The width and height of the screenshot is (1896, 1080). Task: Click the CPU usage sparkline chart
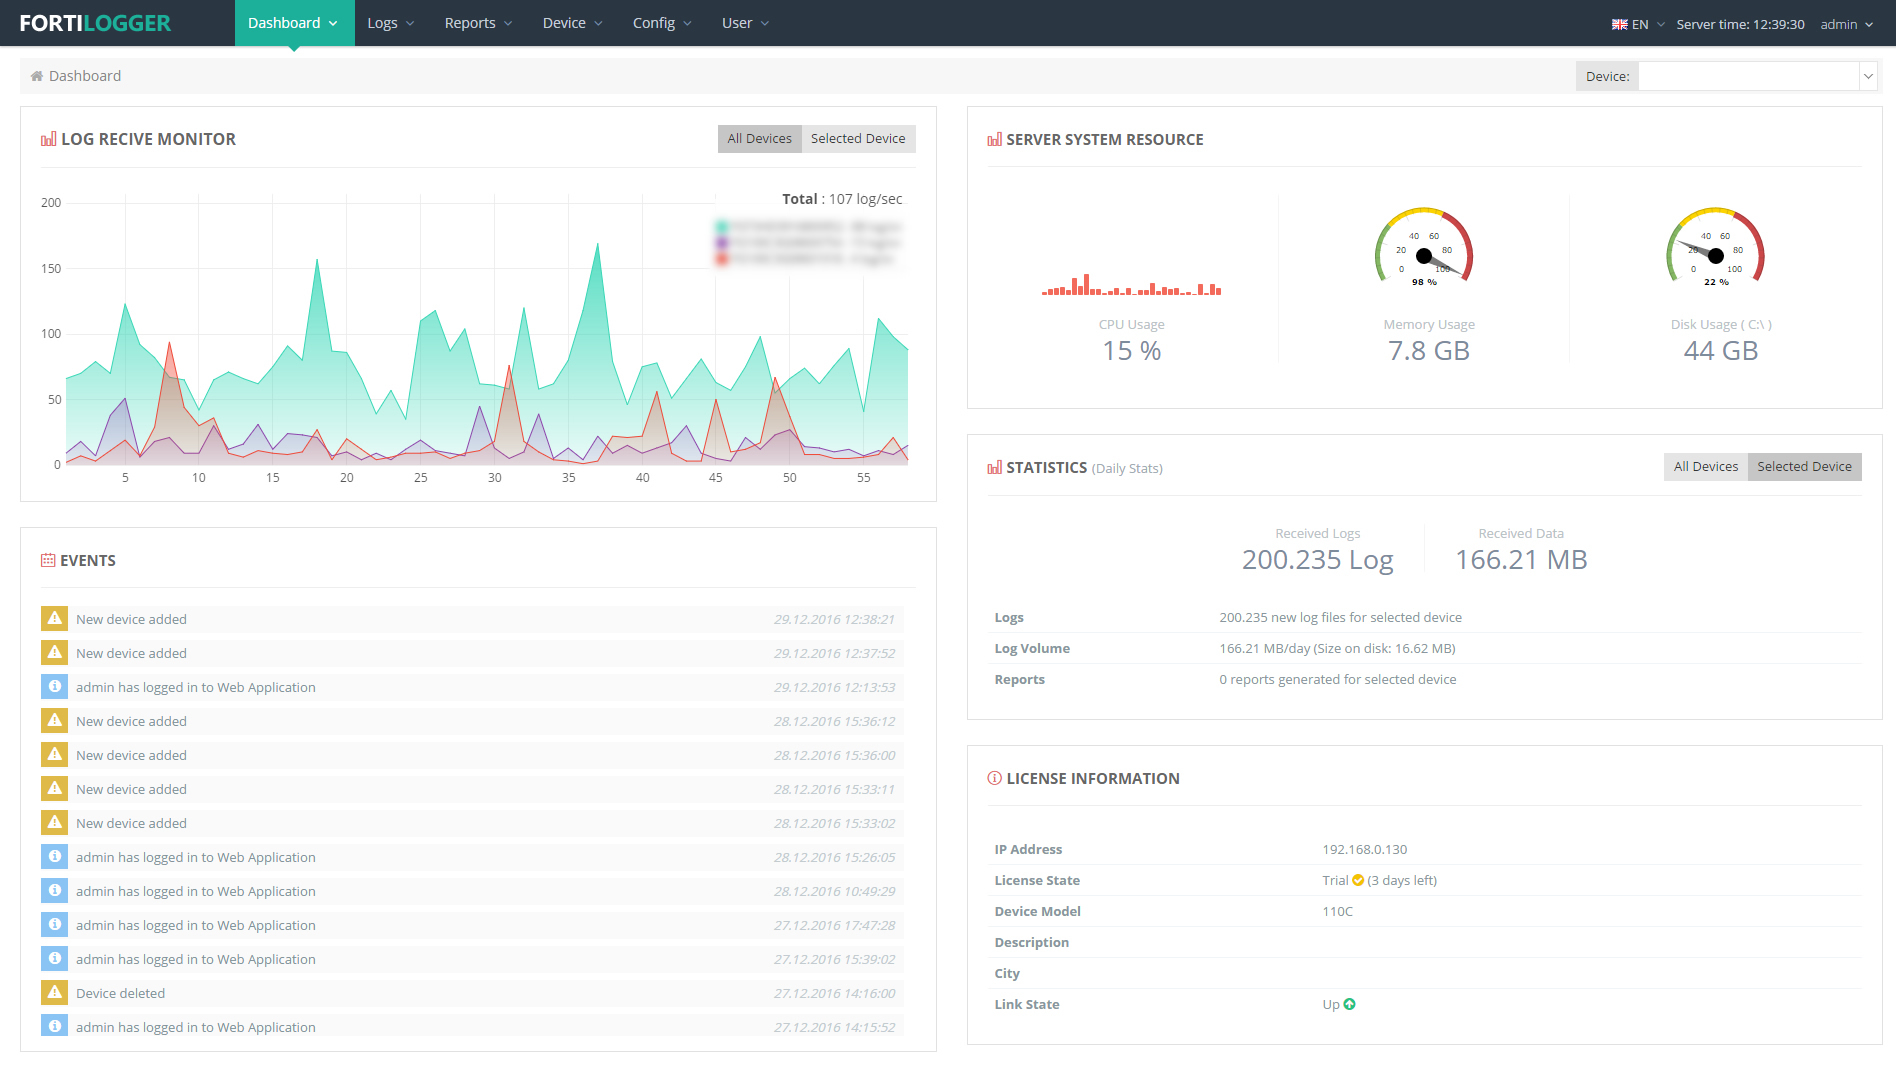(x=1131, y=285)
